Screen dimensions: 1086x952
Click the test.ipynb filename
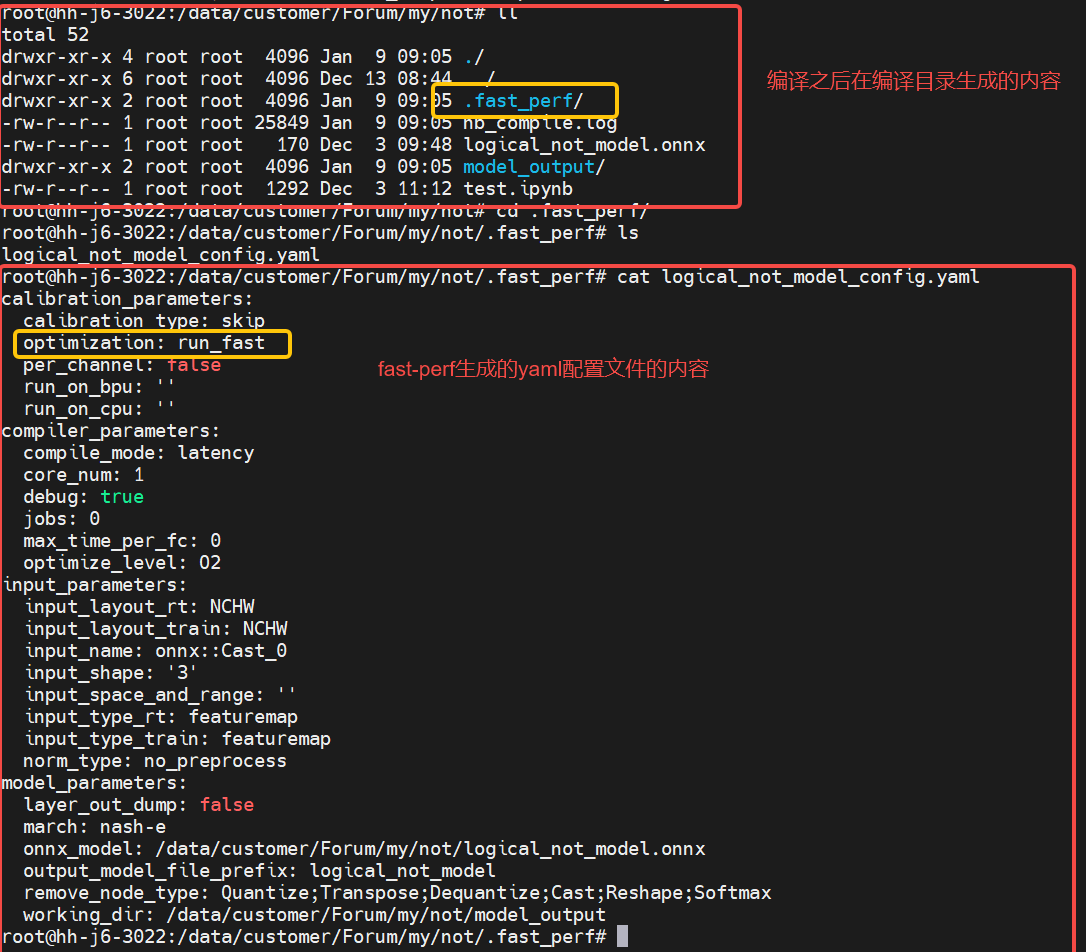[517, 189]
